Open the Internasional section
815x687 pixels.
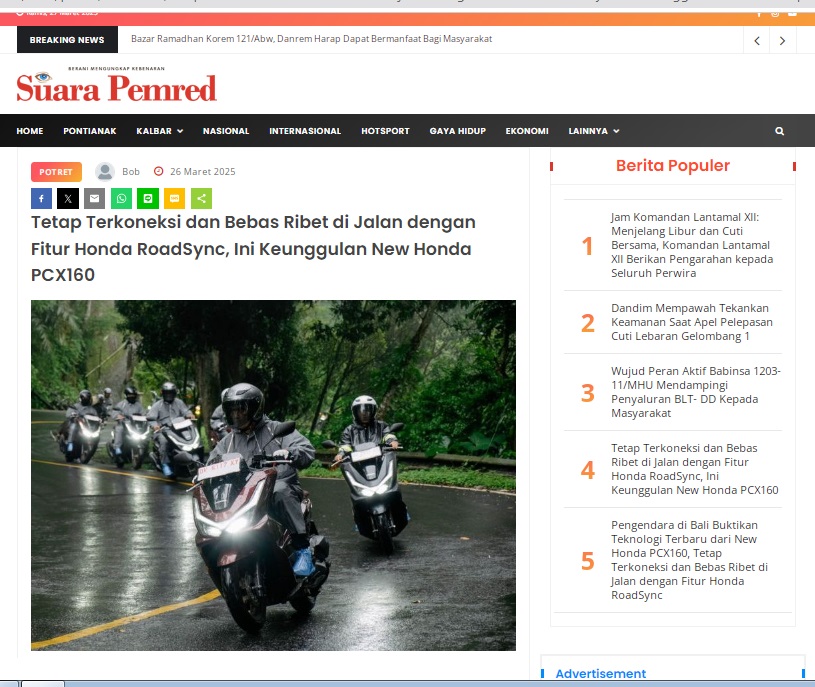tap(305, 131)
